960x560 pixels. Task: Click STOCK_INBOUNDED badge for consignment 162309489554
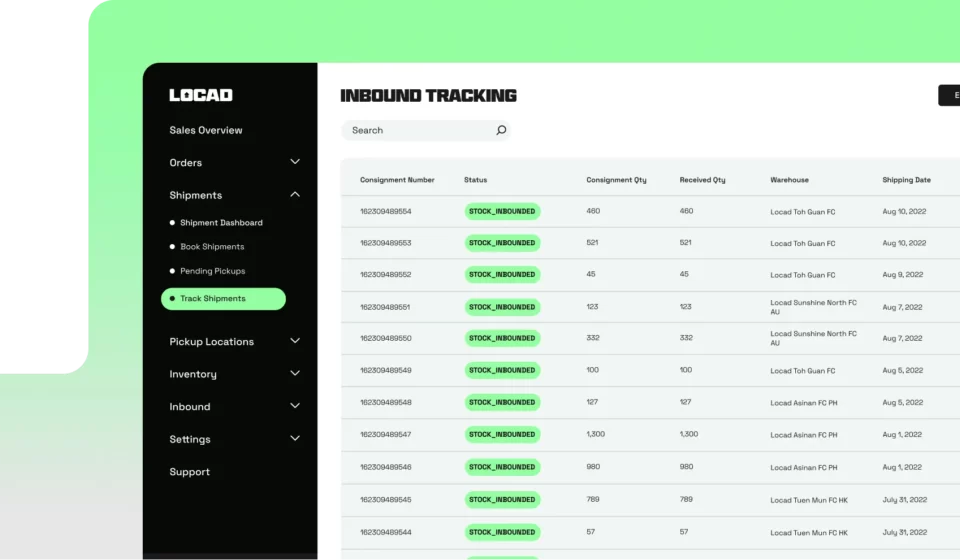click(x=502, y=211)
